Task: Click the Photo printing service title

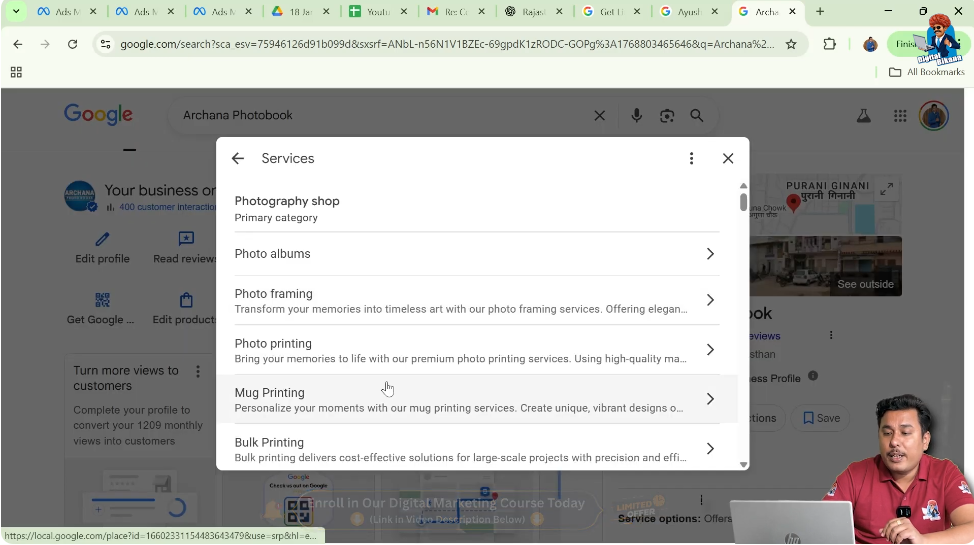Action: [x=273, y=343]
